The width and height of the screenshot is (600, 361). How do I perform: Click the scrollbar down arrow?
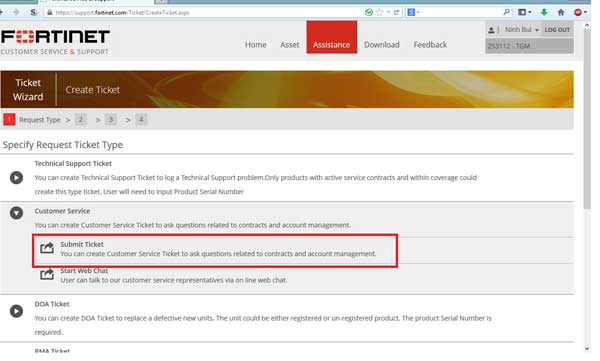587,349
